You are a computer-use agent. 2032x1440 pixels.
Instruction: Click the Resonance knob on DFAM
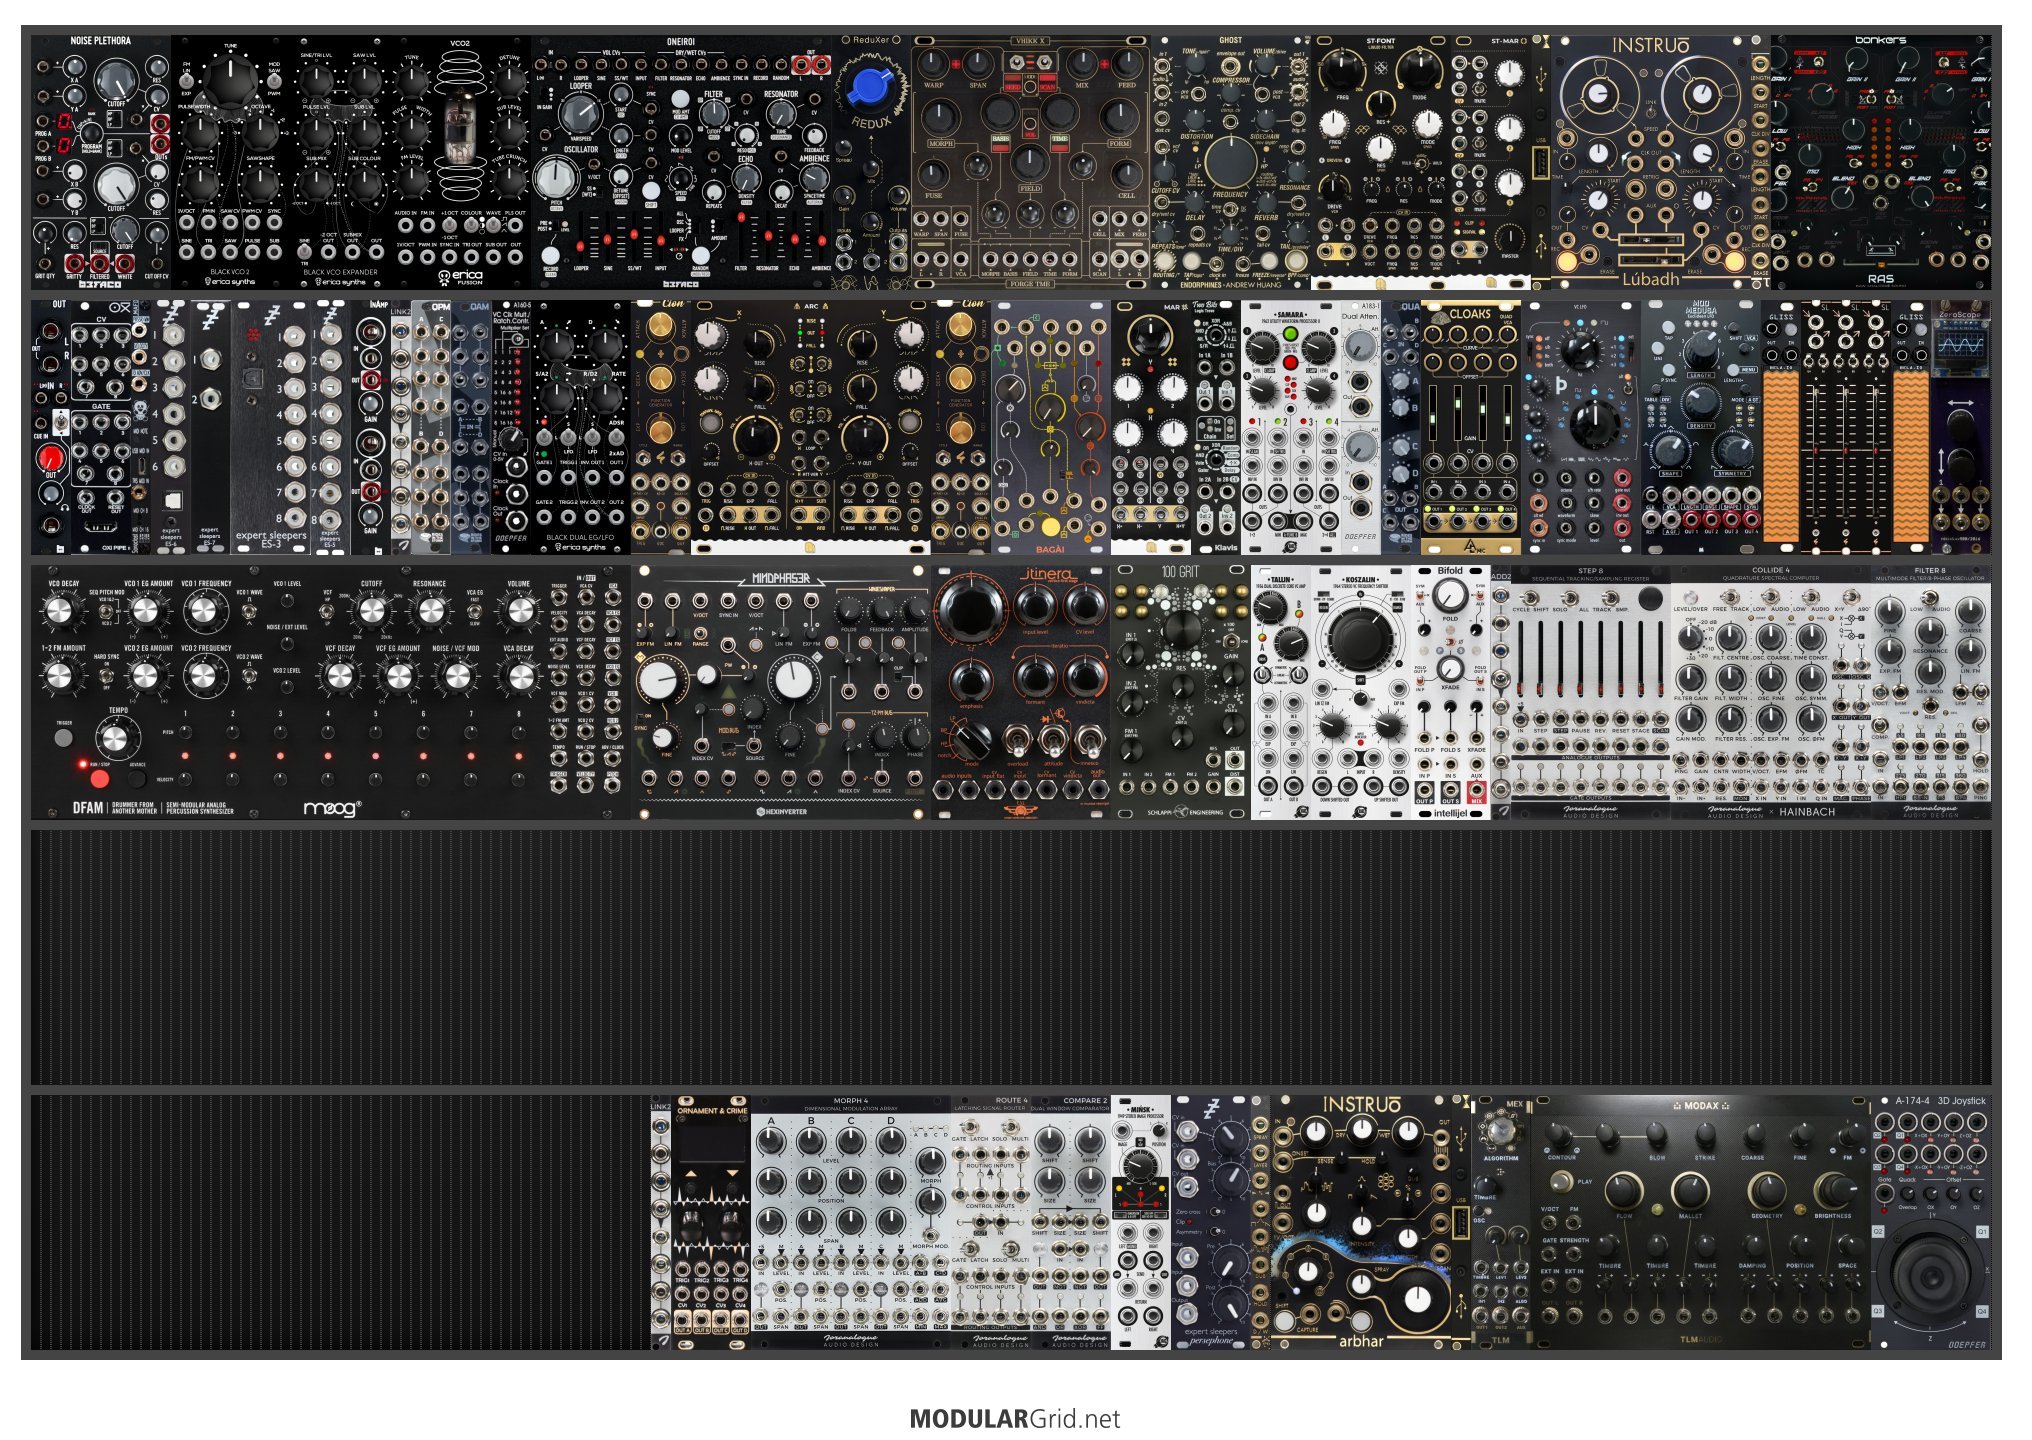tap(430, 611)
